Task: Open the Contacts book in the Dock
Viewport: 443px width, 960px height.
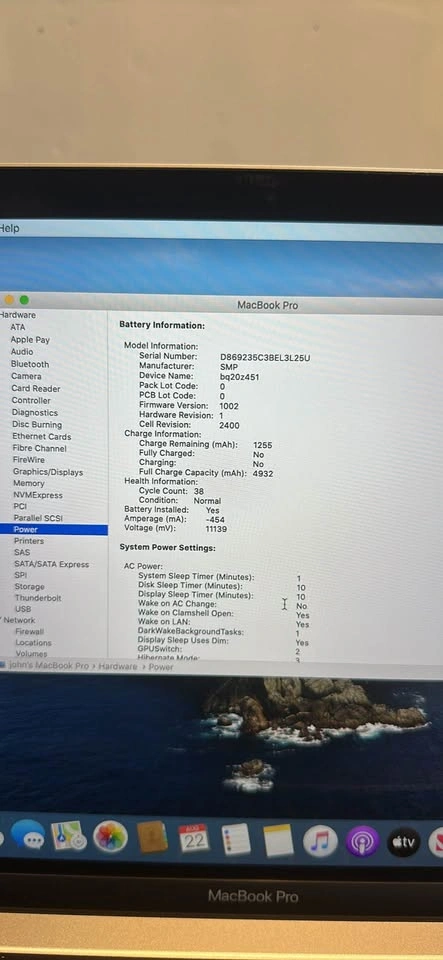Action: [x=152, y=837]
